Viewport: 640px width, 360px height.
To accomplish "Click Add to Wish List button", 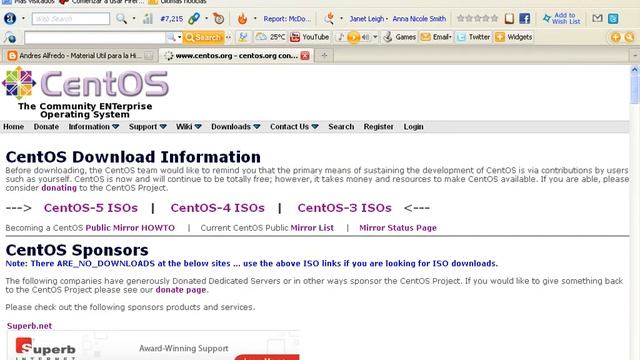I will [x=562, y=18].
